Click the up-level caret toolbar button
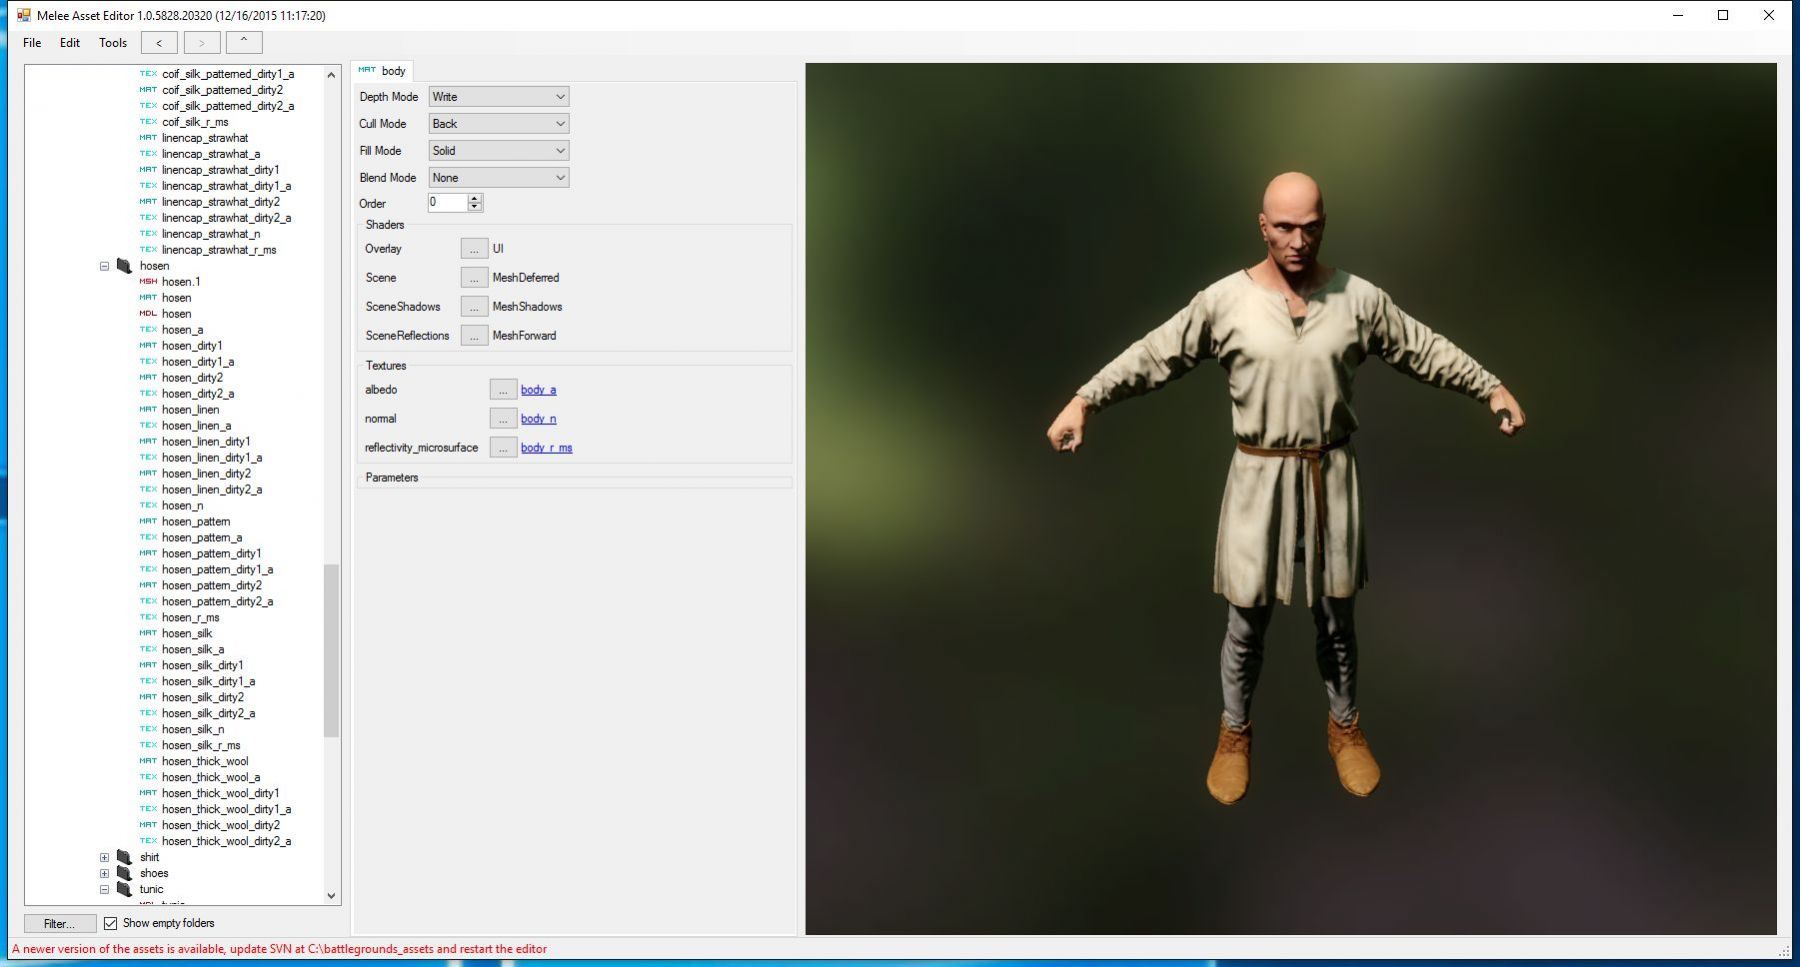The width and height of the screenshot is (1800, 967). 244,42
